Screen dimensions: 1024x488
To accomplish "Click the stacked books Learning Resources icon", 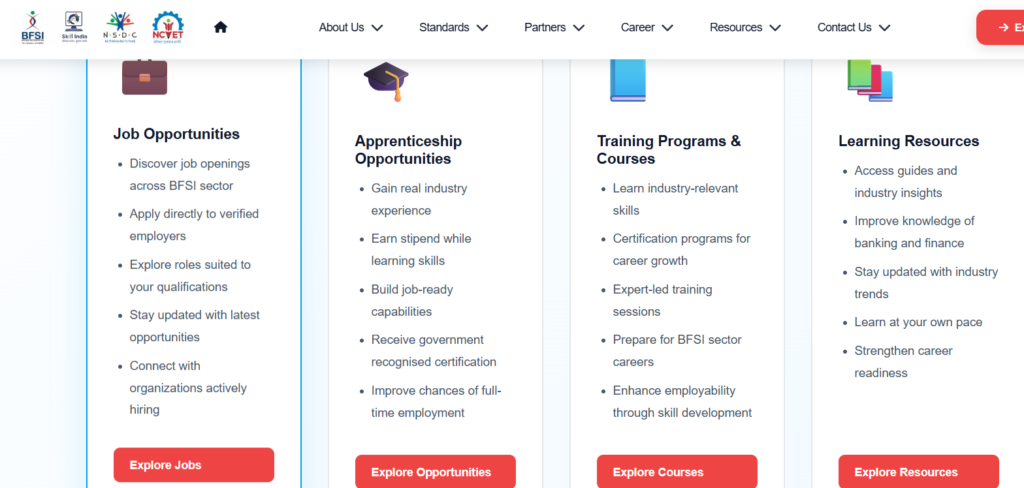I will point(870,80).
